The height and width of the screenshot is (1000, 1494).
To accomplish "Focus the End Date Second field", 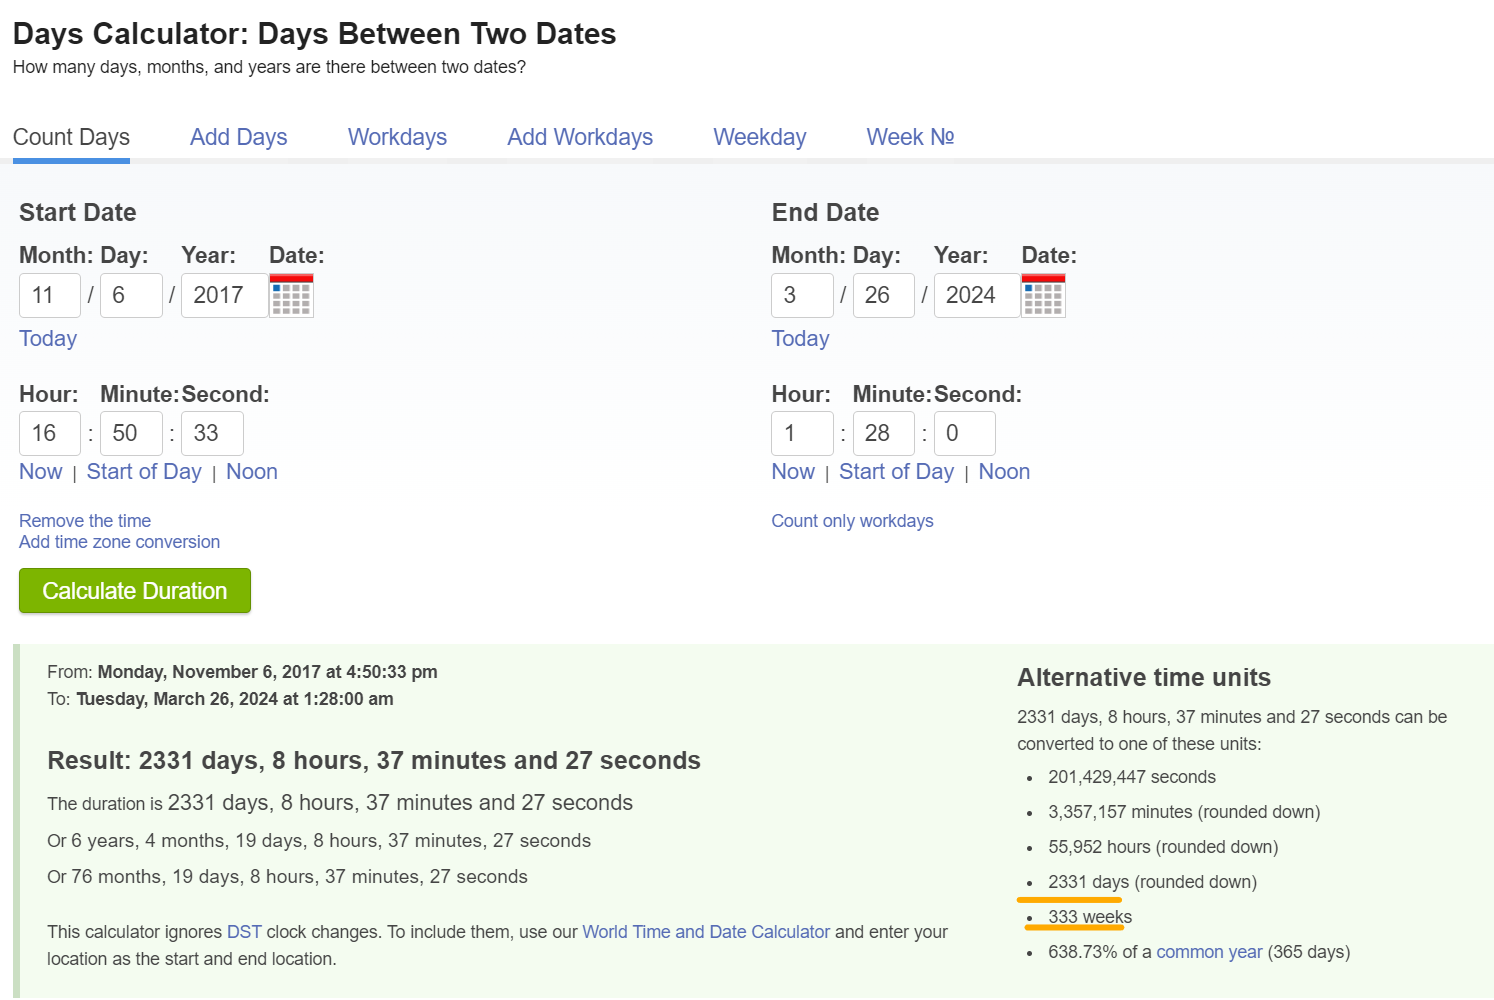I will pyautogui.click(x=965, y=434).
